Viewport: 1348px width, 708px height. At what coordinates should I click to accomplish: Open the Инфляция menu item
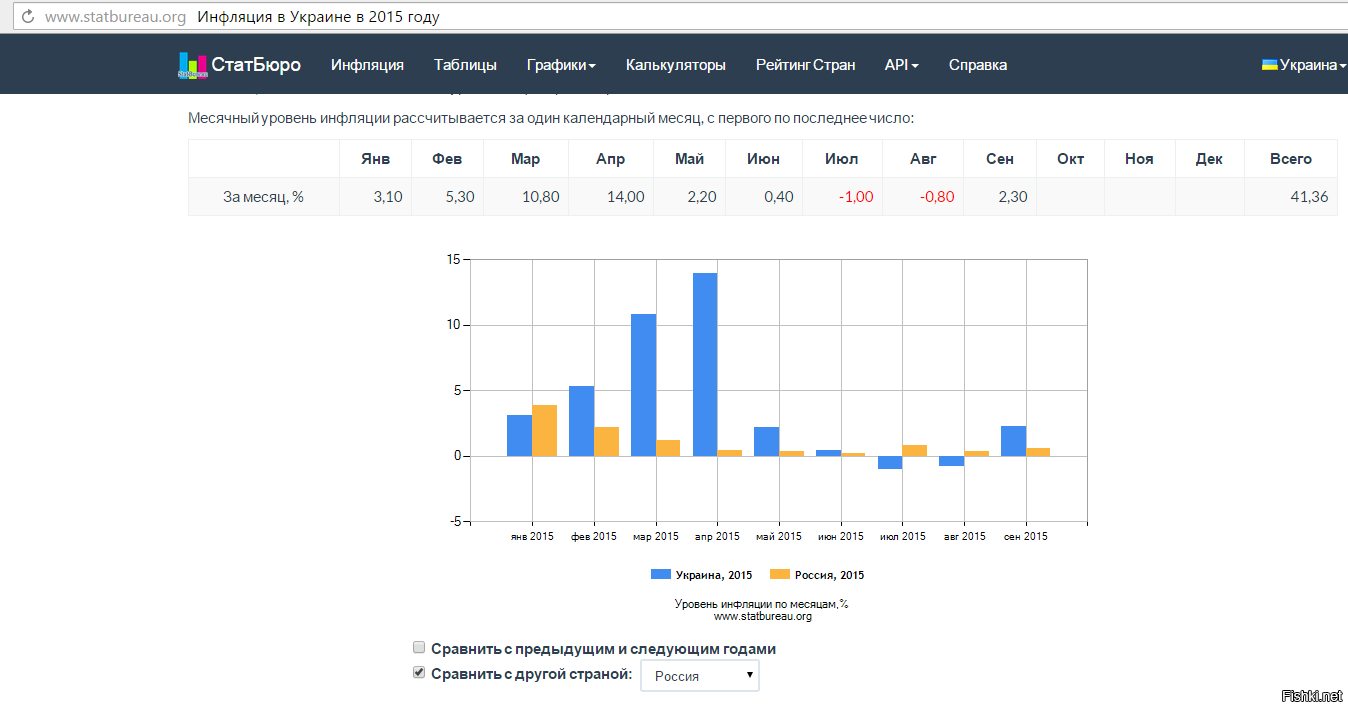pyautogui.click(x=367, y=65)
